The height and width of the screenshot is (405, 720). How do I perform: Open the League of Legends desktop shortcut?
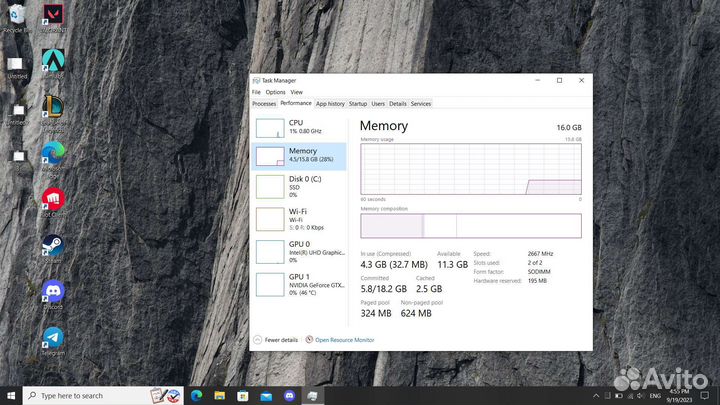53,112
